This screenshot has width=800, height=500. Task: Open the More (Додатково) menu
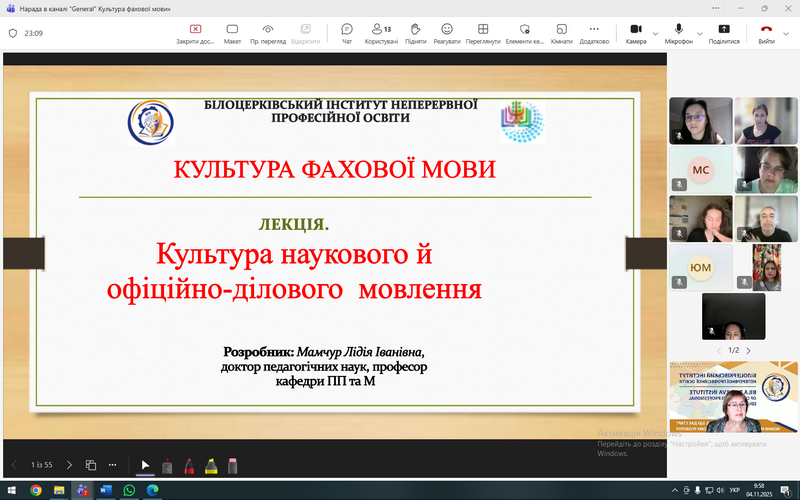(x=594, y=33)
